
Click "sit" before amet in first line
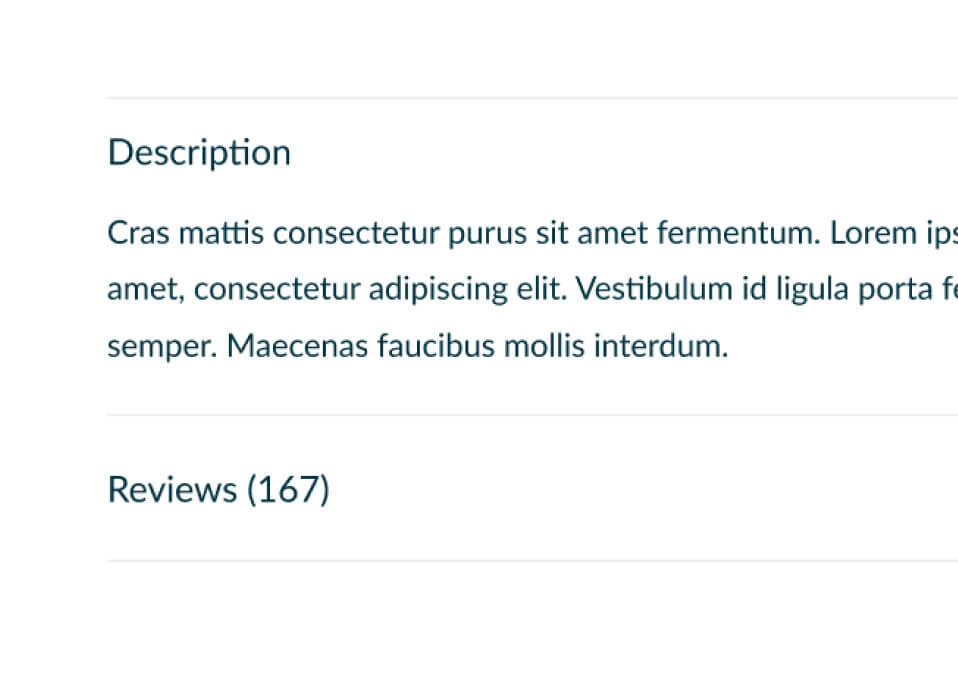552,233
